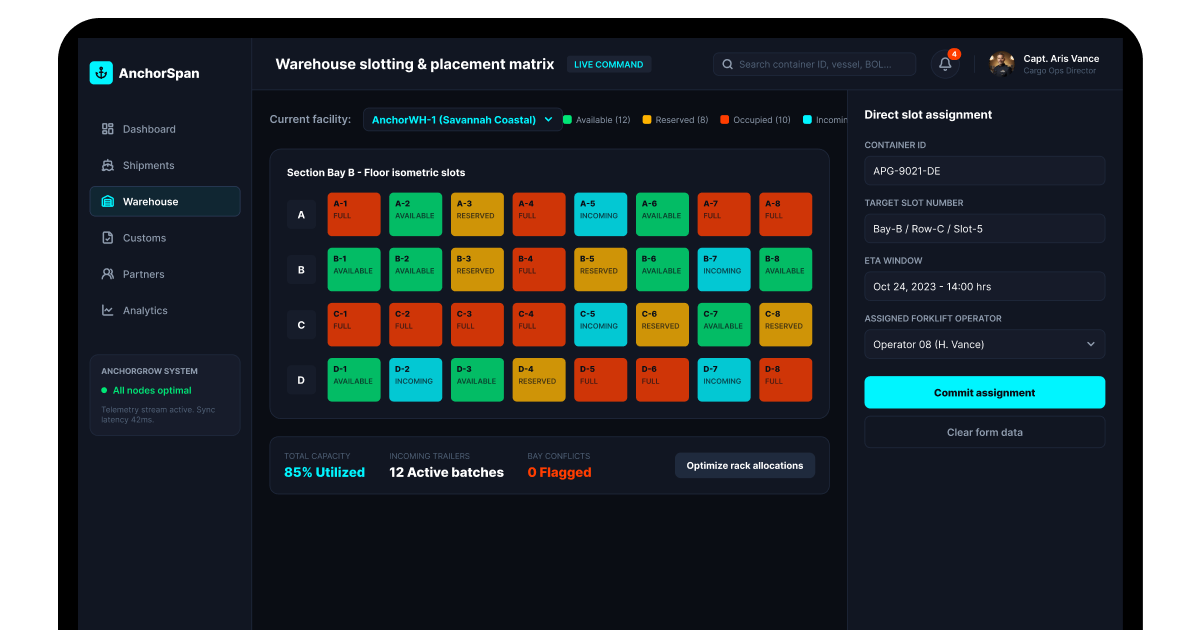This screenshot has height=630, width=1200.
Task: Click the Analytics chart icon
Action: point(108,310)
